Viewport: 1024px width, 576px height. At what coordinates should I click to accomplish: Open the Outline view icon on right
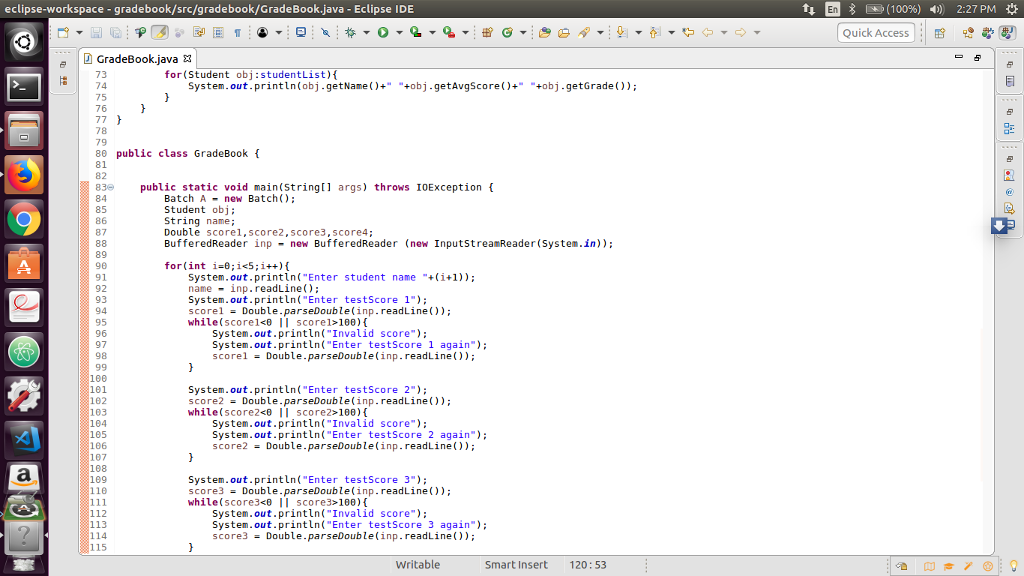tap(1010, 129)
